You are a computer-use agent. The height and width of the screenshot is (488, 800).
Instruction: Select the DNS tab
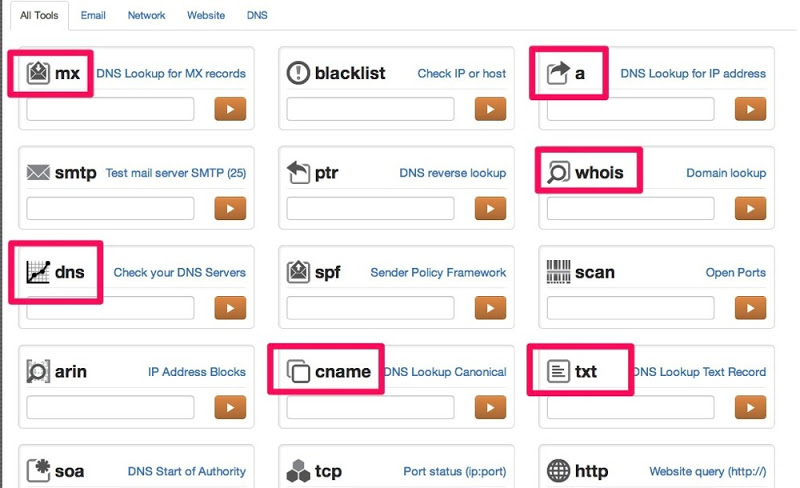coord(257,15)
